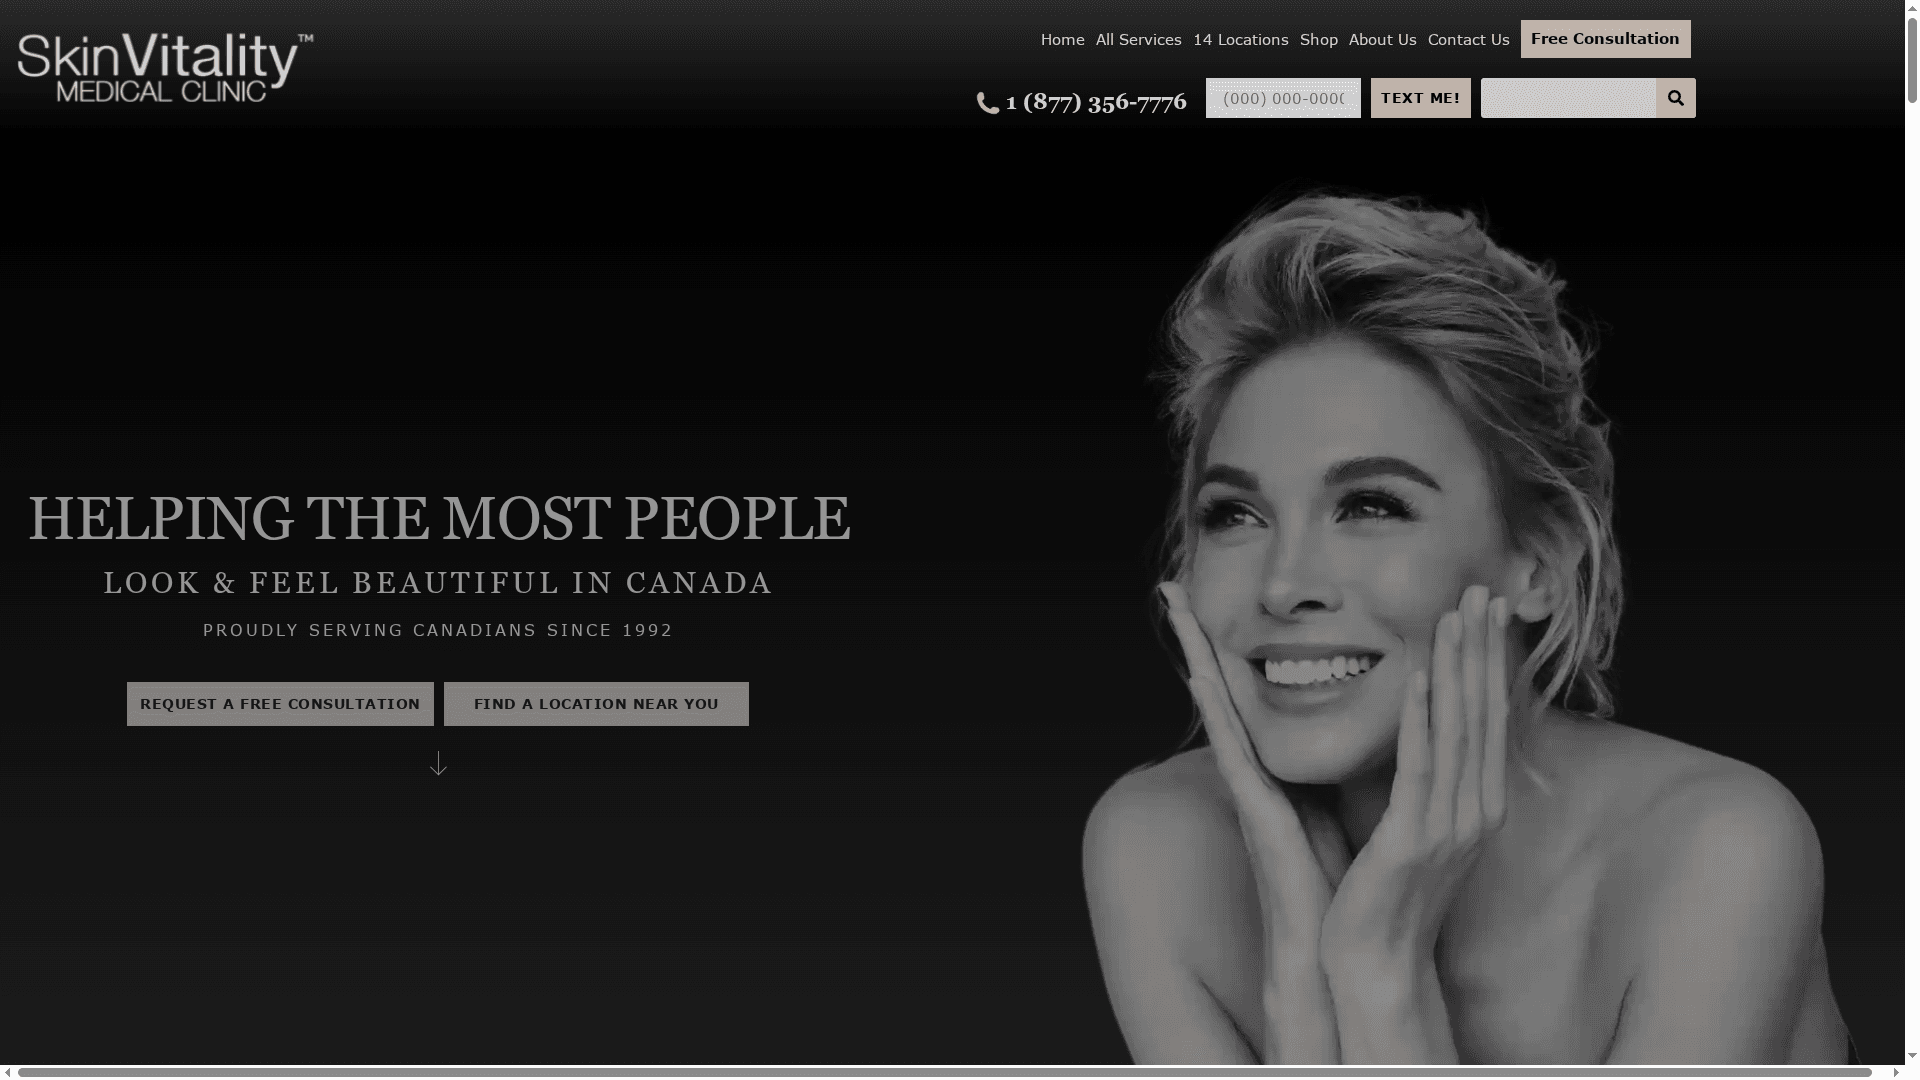
Task: Click the SkinVitality Medical Clinic logo
Action: (x=165, y=67)
